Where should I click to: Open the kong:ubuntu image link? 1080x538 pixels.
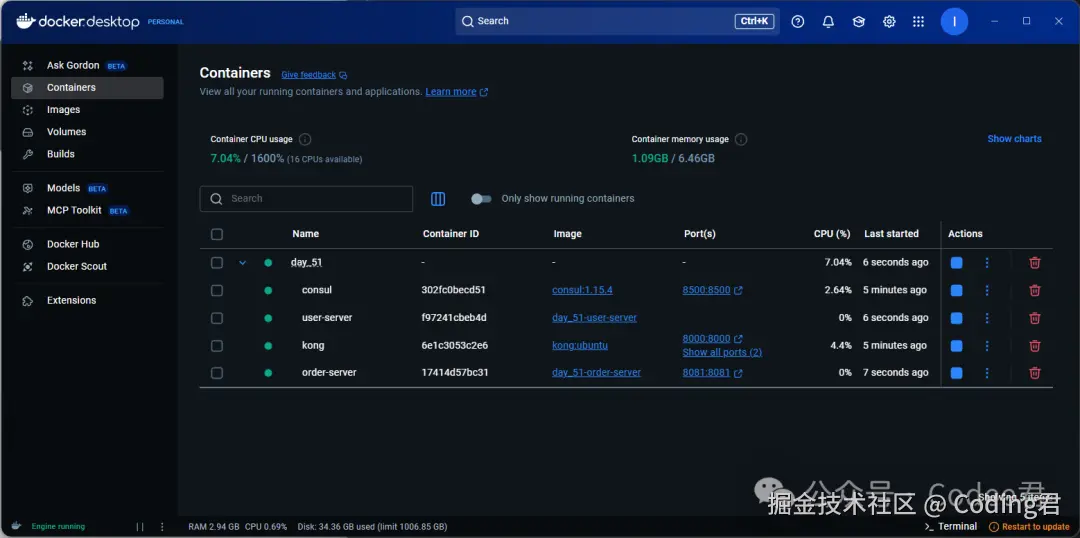click(580, 345)
